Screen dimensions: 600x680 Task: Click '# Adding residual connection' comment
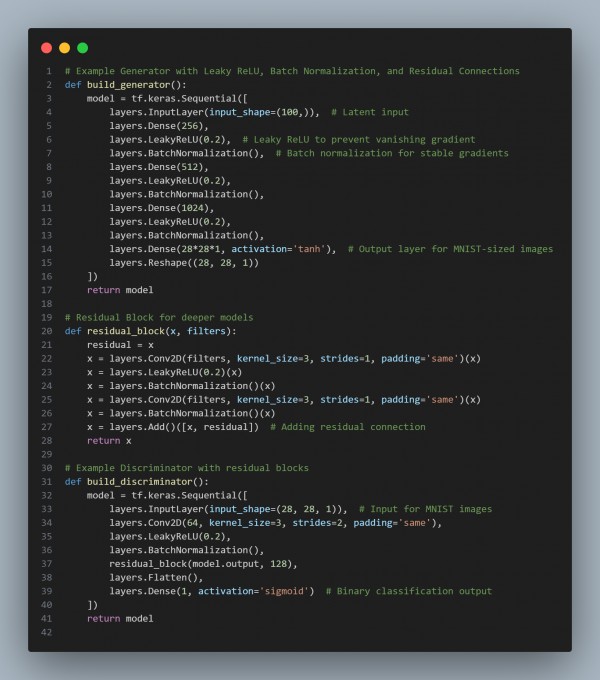[x=348, y=427]
